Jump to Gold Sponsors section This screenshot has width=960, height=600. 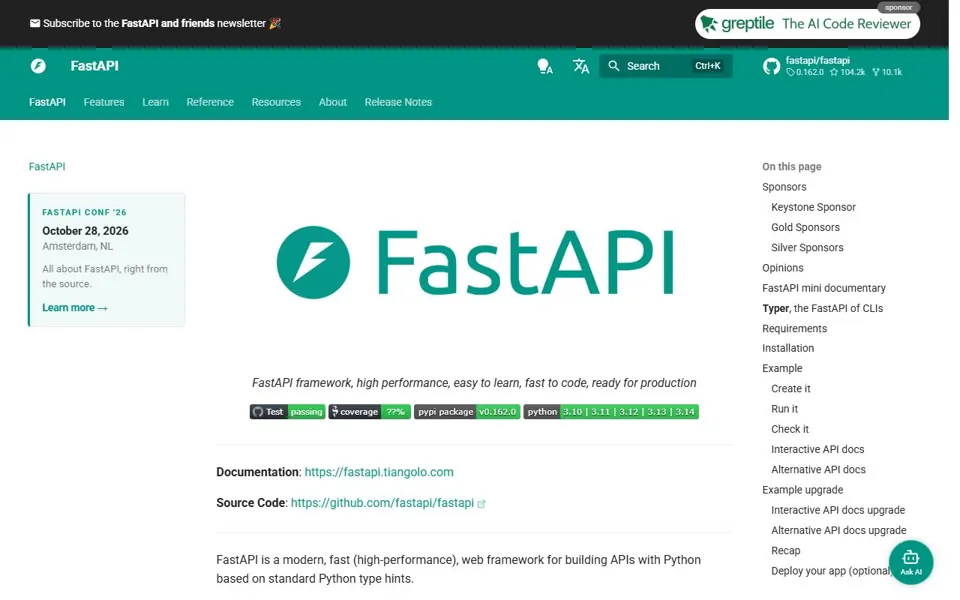805,227
